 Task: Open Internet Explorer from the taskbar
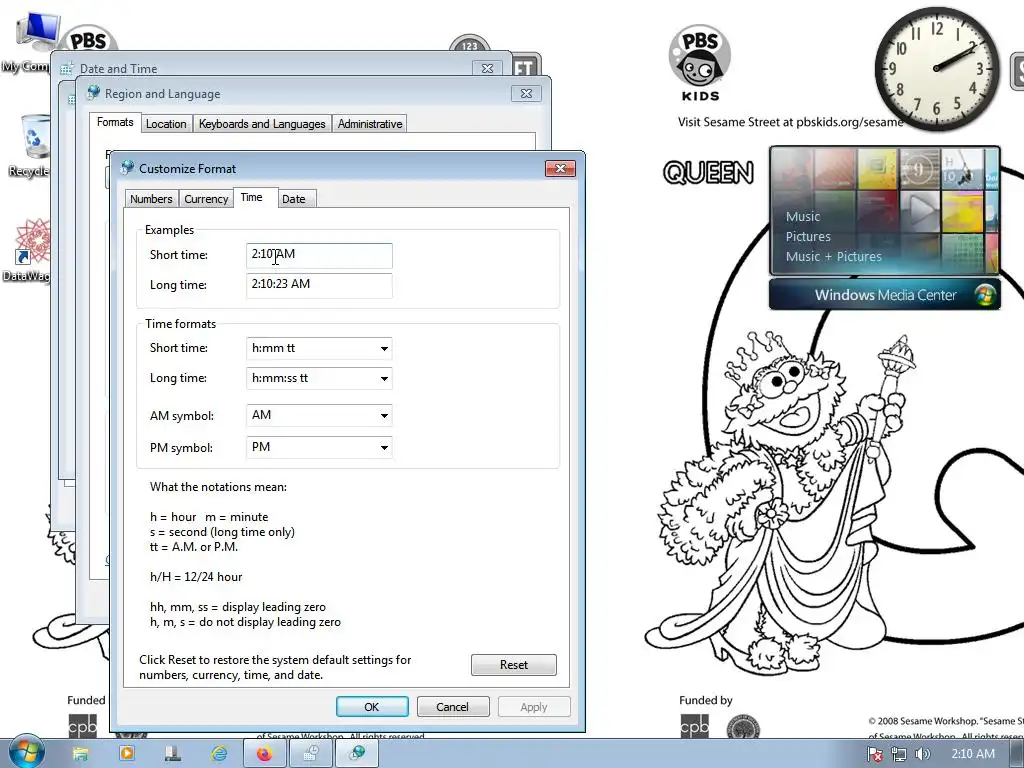click(219, 754)
